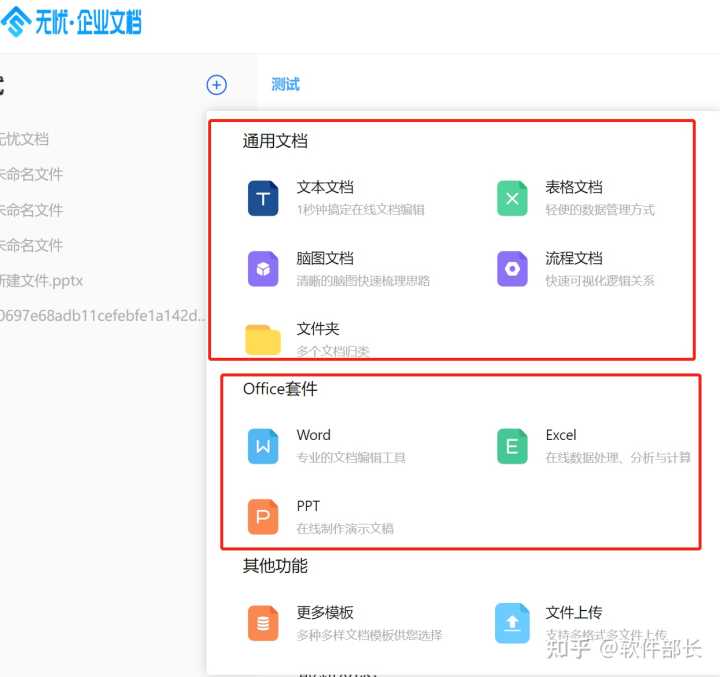The height and width of the screenshot is (677, 720).
Task: Choose 文件上传 label
Action: [574, 612]
